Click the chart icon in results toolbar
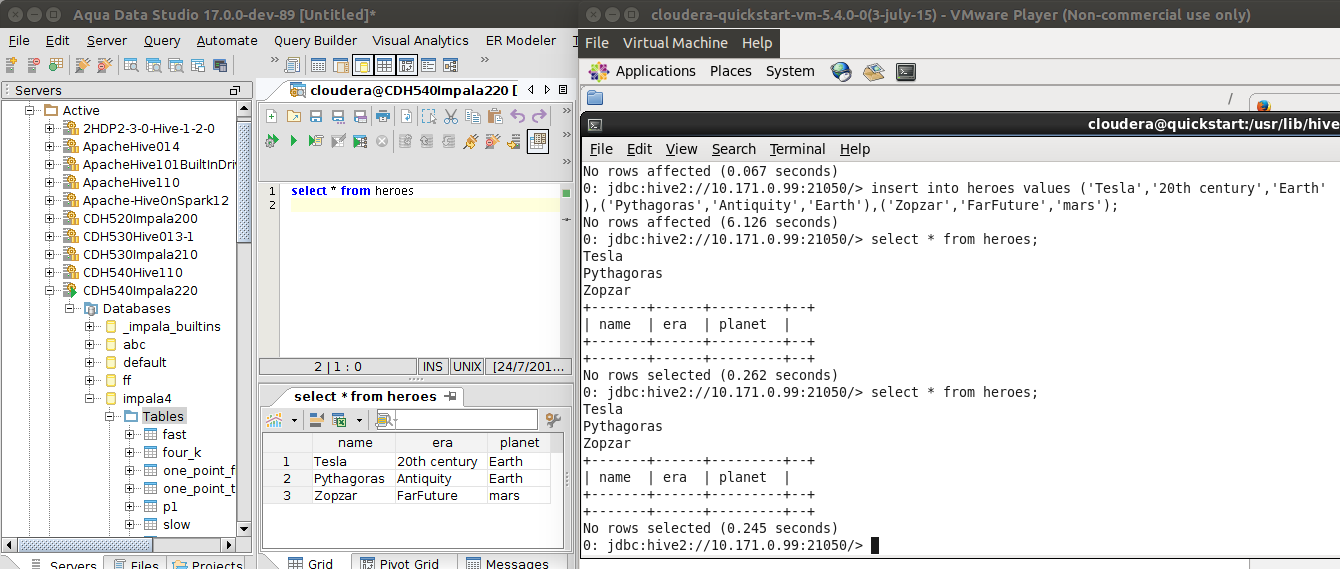 (x=274, y=420)
